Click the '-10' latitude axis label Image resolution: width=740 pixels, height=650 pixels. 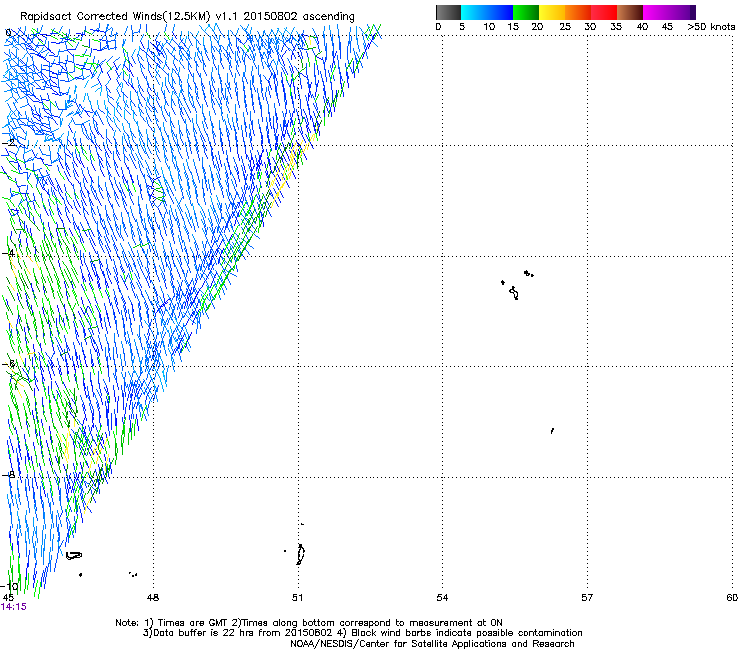coord(10,586)
